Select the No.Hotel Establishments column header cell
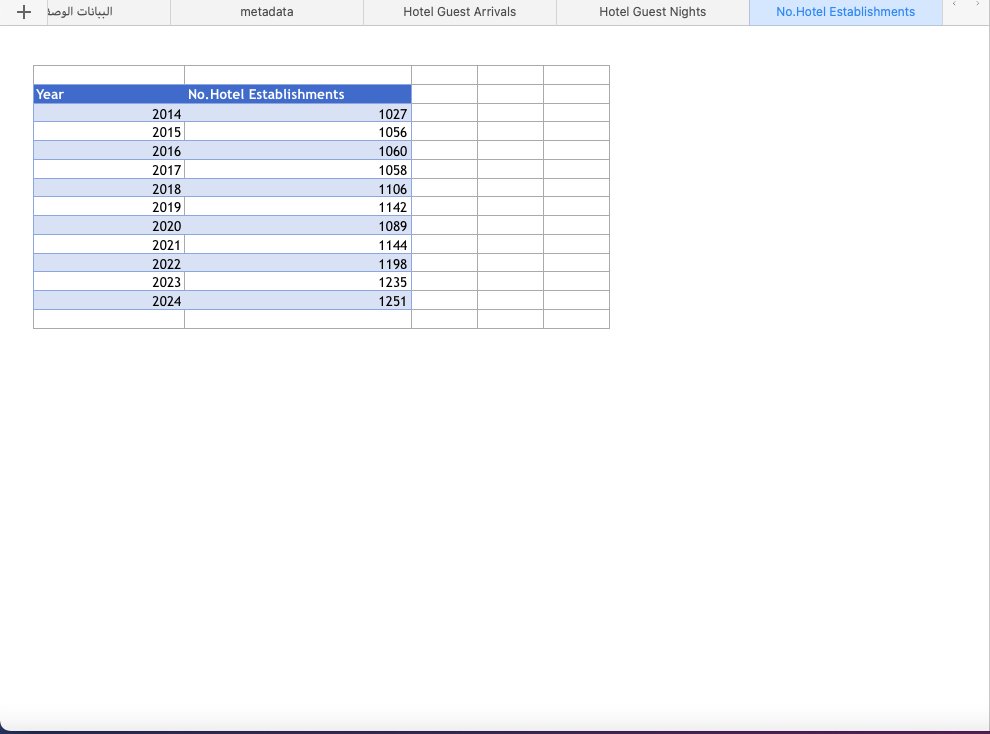The height and width of the screenshot is (734, 990). coord(297,94)
